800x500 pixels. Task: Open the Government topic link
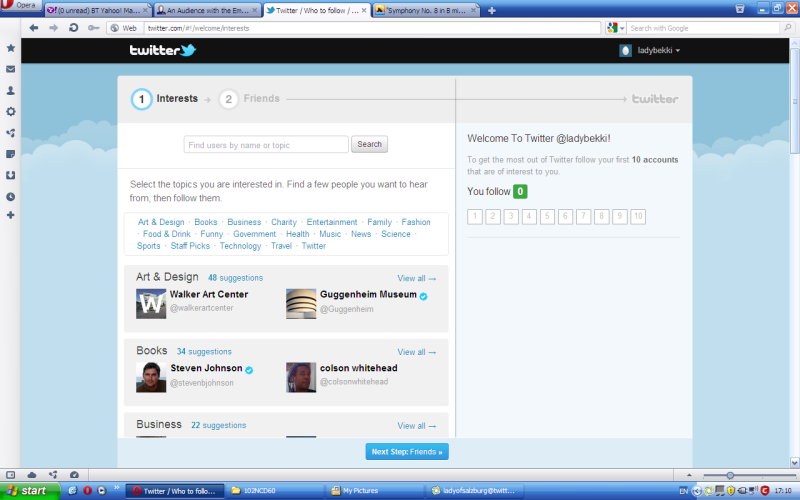[x=254, y=234]
